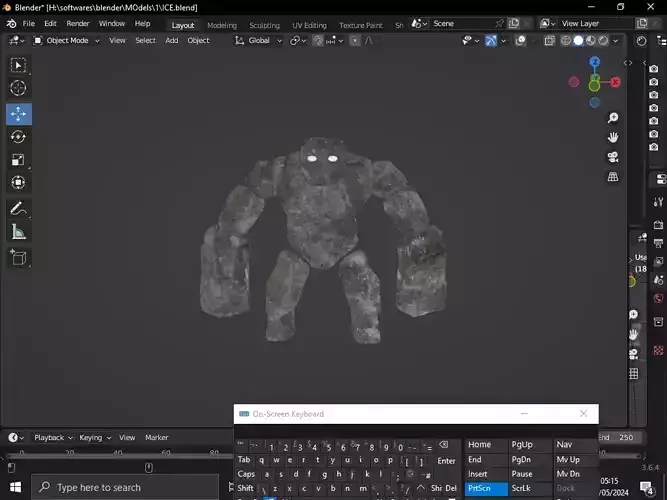Viewport: 667px width, 500px height.
Task: Click PrtScn key on On-Screen Keyboard
Action: pyautogui.click(x=486, y=488)
